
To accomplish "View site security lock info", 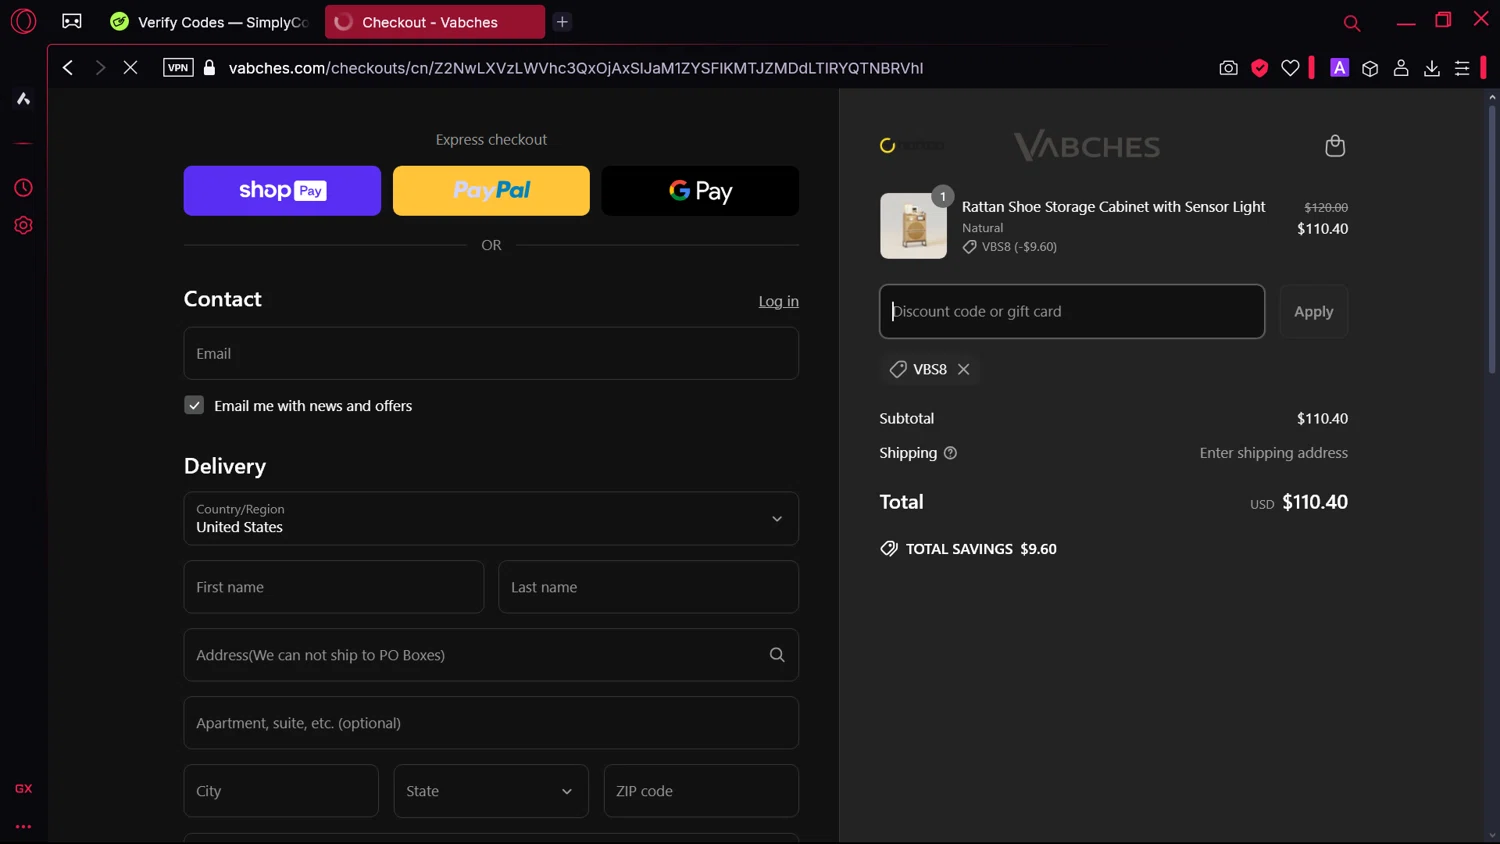I will coord(209,68).
